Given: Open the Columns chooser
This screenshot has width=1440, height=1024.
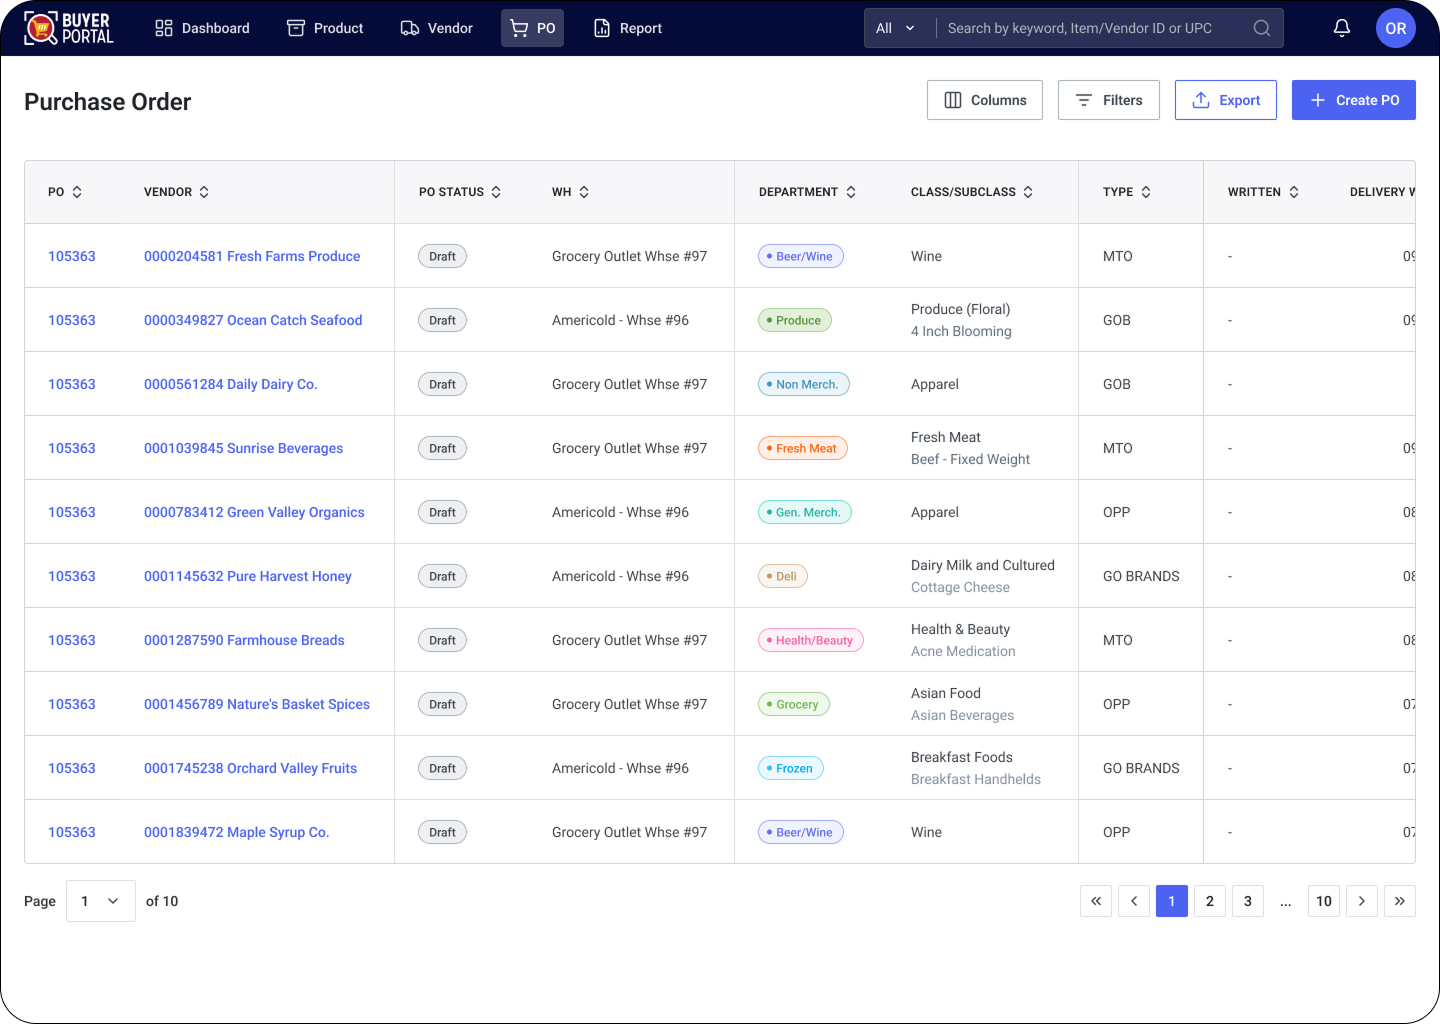Looking at the screenshot, I should (x=984, y=100).
